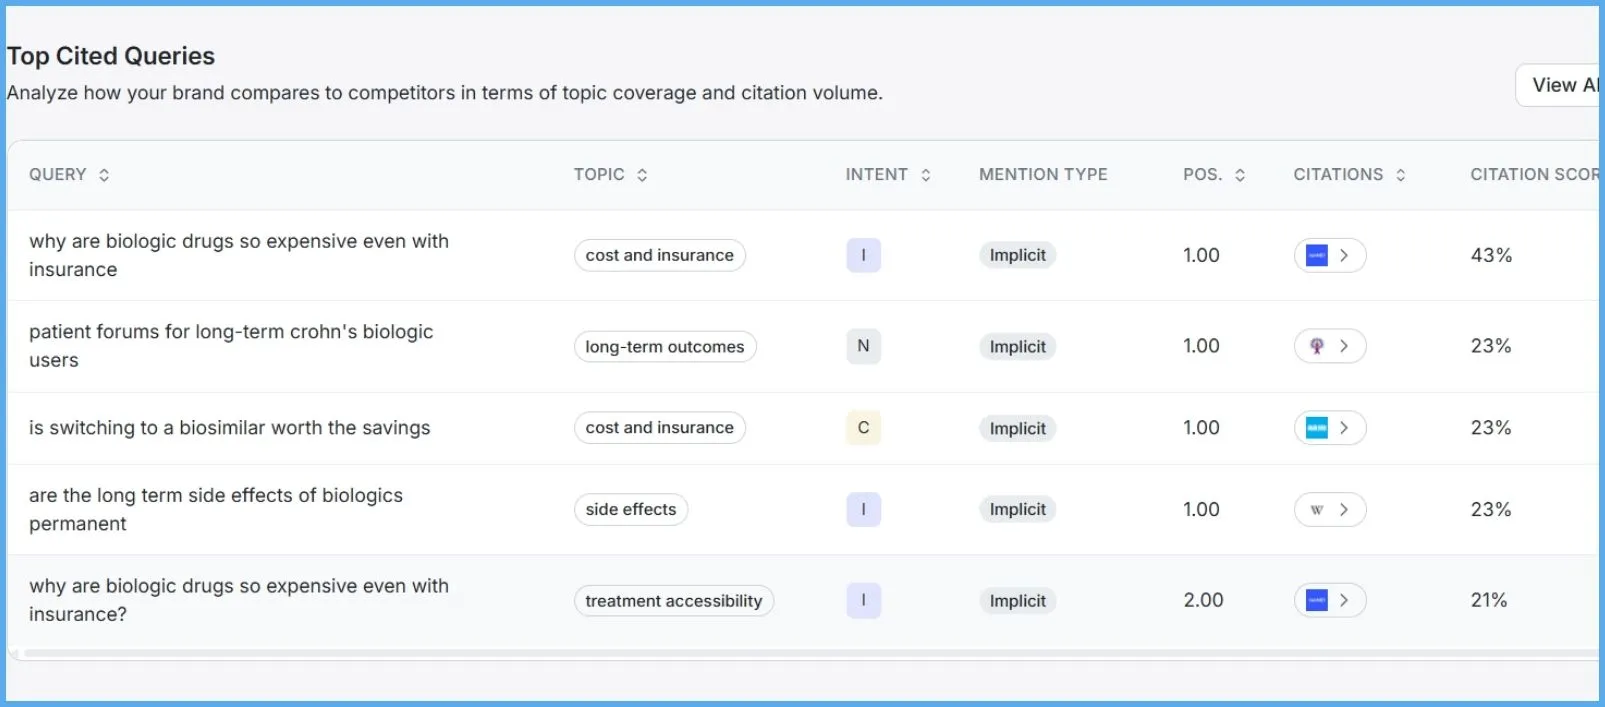This screenshot has height=707, width=1605.
Task: Click 'Implicit' mention badge in 43% row
Action: click(1017, 255)
